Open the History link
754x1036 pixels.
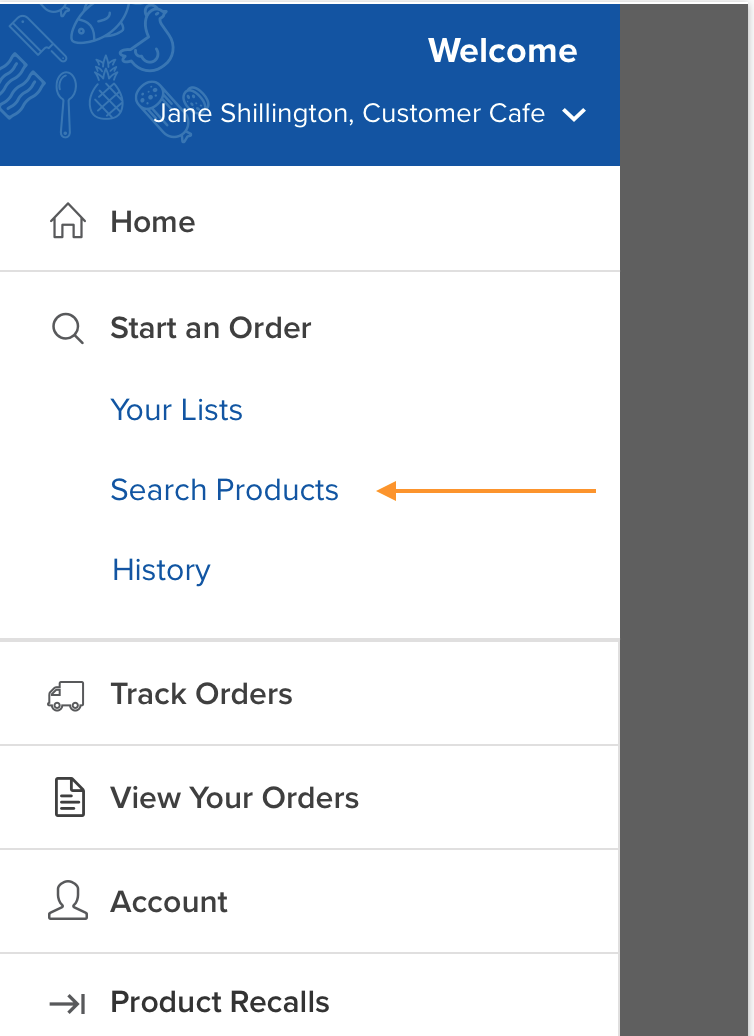(x=161, y=570)
